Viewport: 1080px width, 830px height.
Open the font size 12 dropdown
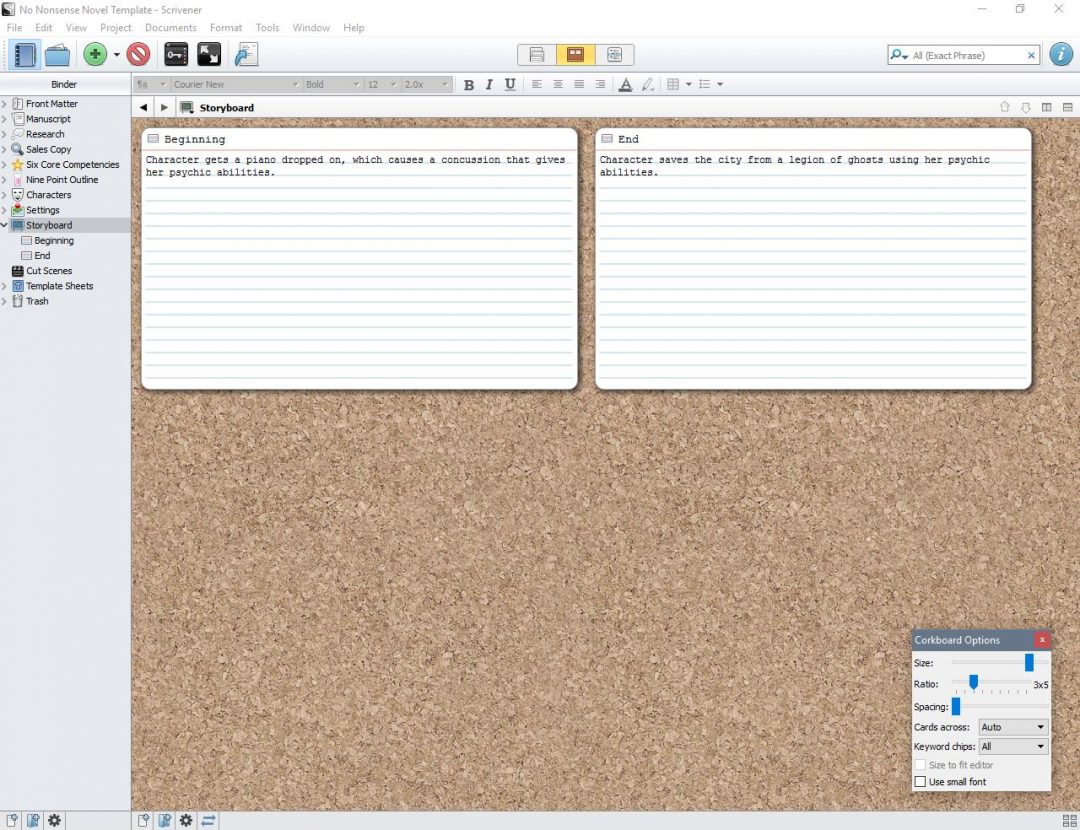coord(382,84)
